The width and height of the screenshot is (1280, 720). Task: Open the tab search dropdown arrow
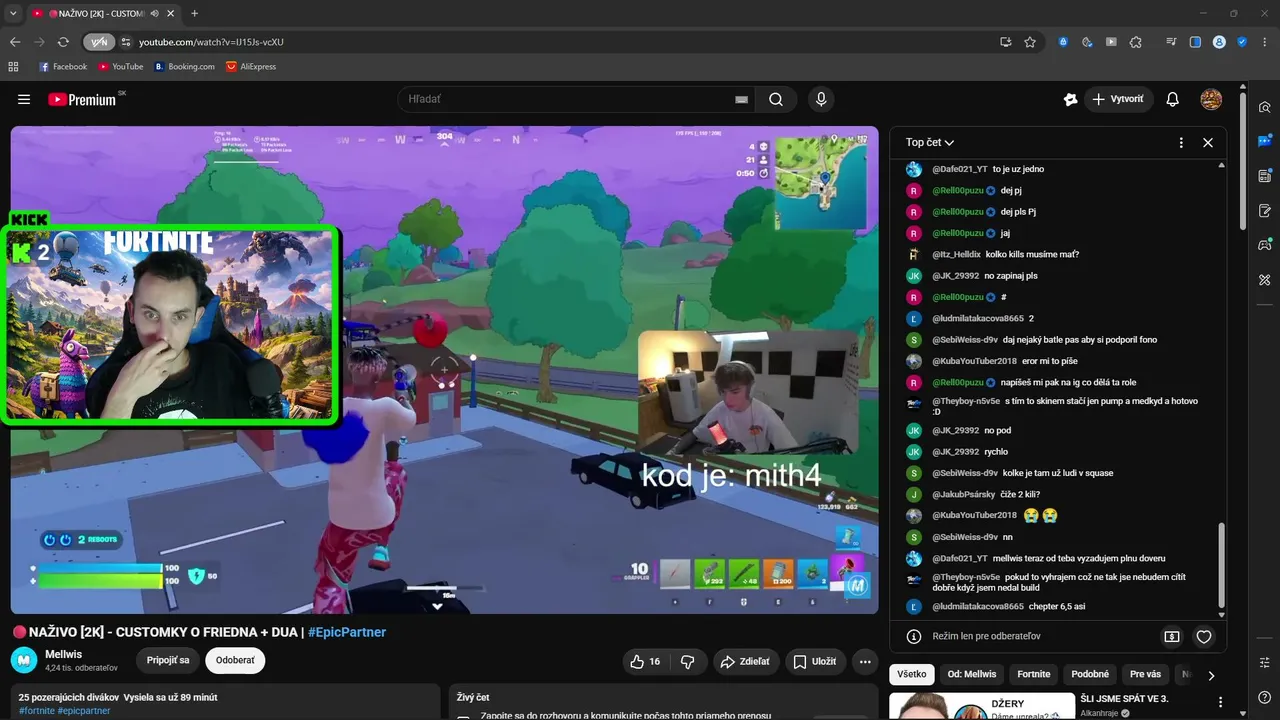click(x=13, y=13)
